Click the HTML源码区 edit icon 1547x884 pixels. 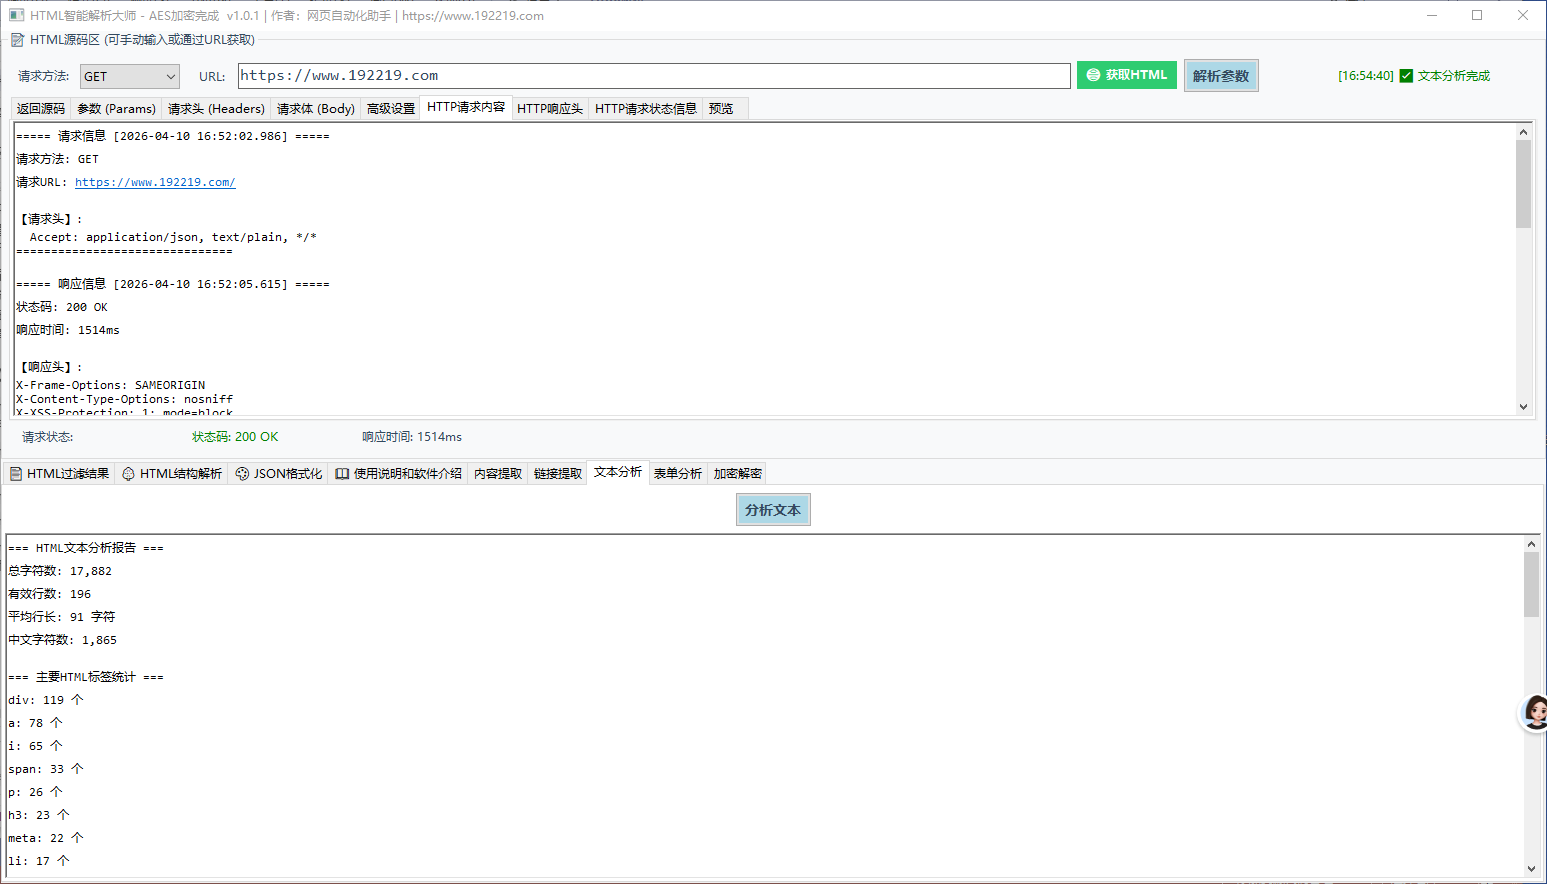click(17, 40)
